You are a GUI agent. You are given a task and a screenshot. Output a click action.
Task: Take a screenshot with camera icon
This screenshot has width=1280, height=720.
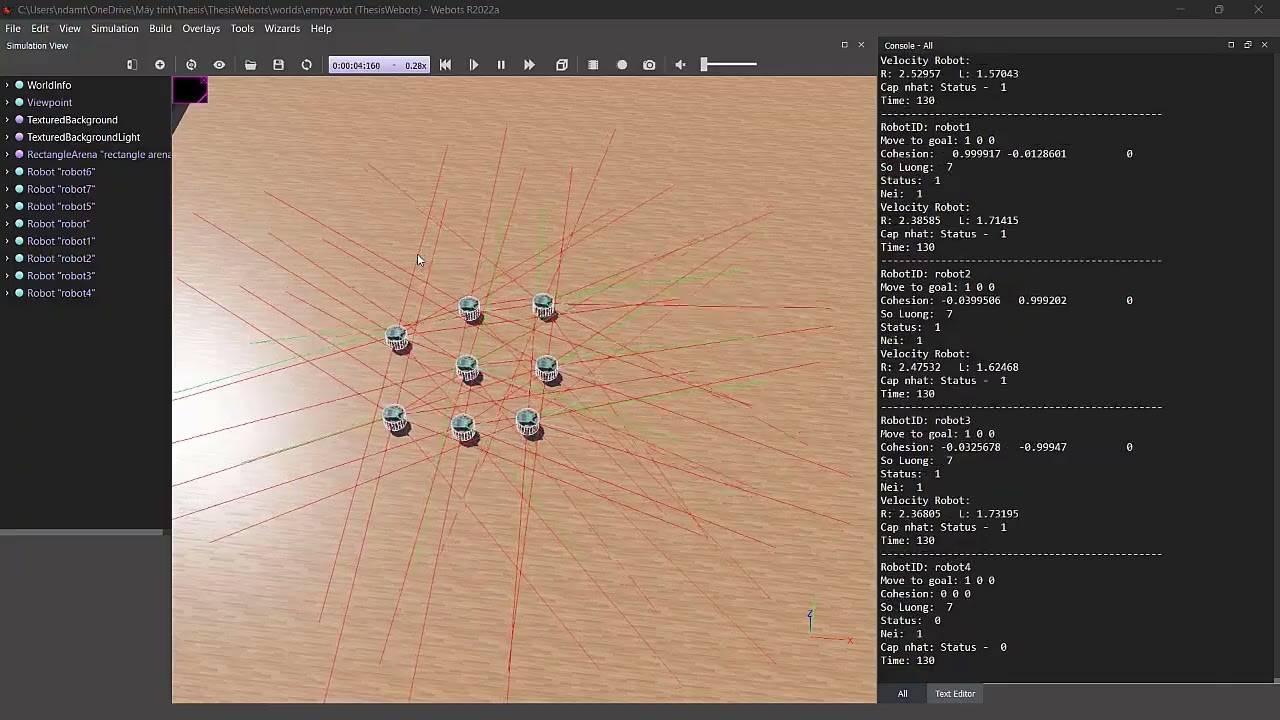pyautogui.click(x=649, y=65)
